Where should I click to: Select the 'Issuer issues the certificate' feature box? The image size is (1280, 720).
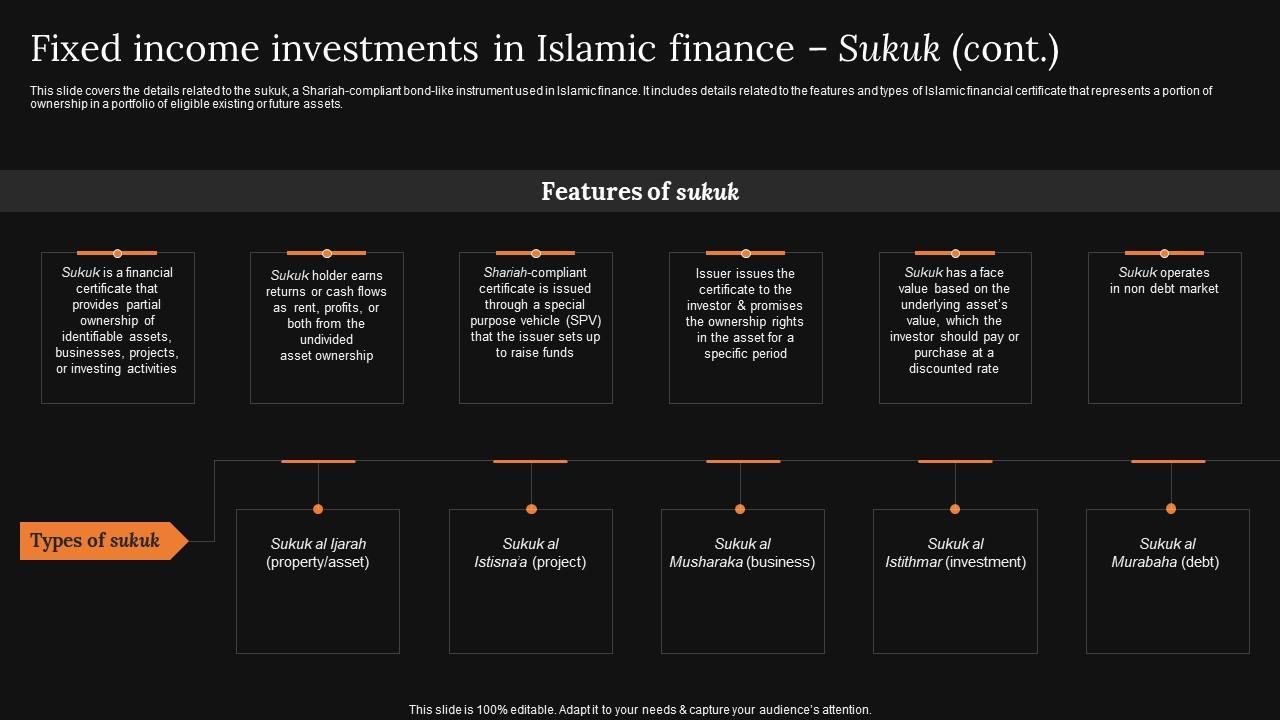pyautogui.click(x=745, y=328)
